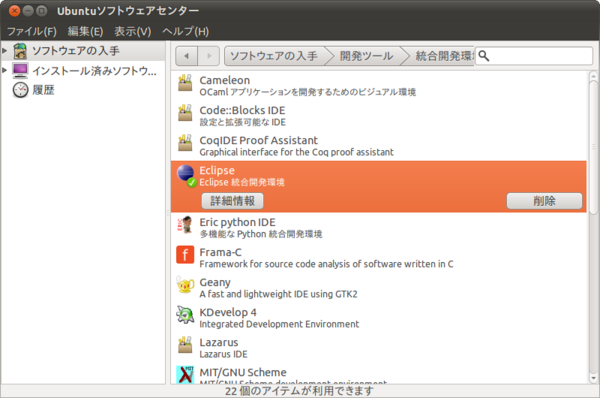
Task: Click the Code::Blocks IDE package icon
Action: [185, 113]
